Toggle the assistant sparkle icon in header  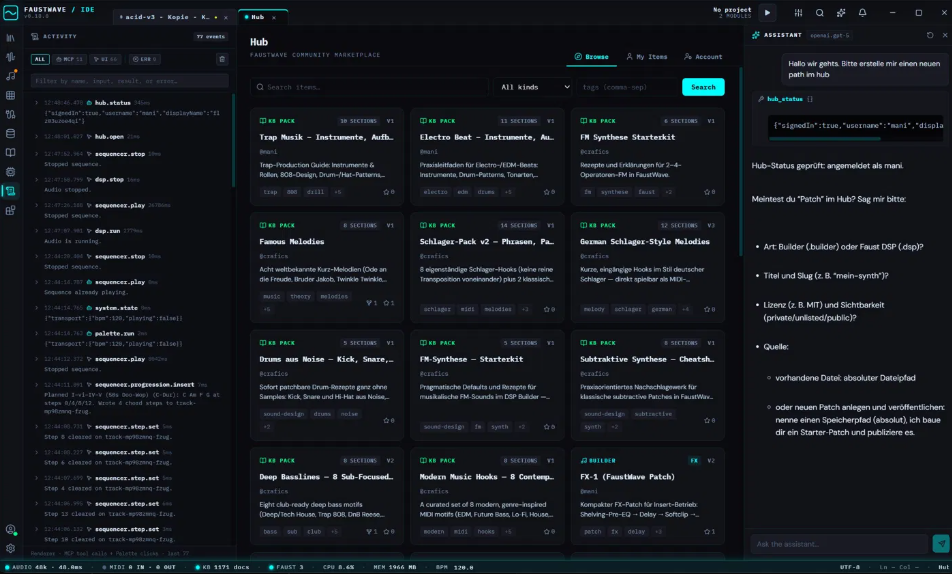click(x=841, y=13)
